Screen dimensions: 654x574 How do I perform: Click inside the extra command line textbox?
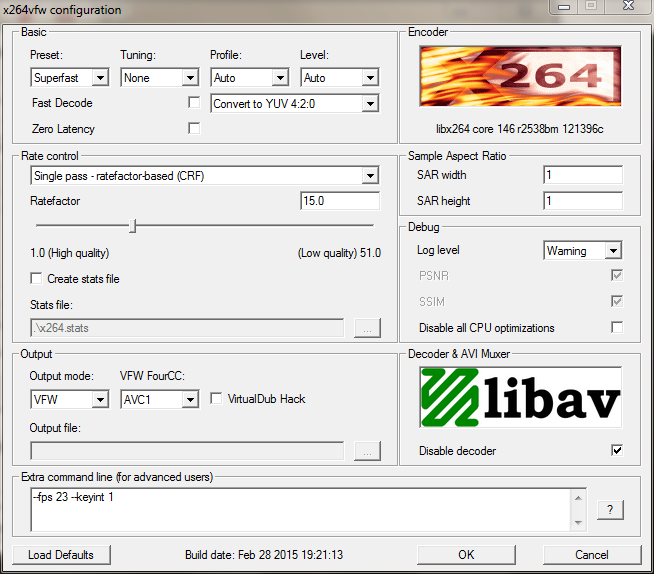point(300,510)
